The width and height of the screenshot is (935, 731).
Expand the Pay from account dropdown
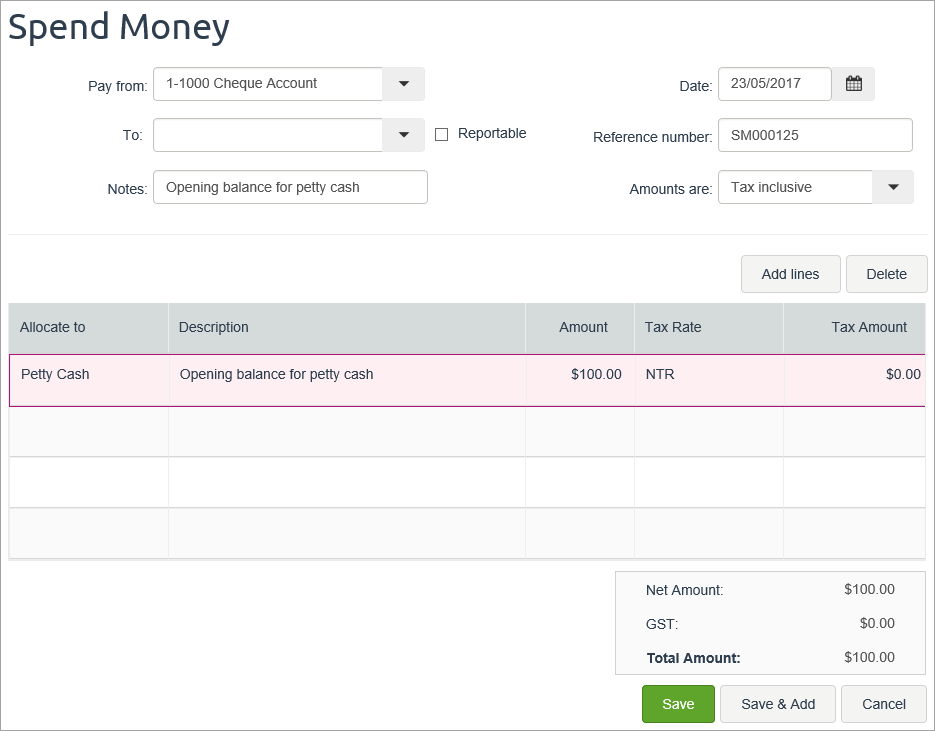[403, 84]
